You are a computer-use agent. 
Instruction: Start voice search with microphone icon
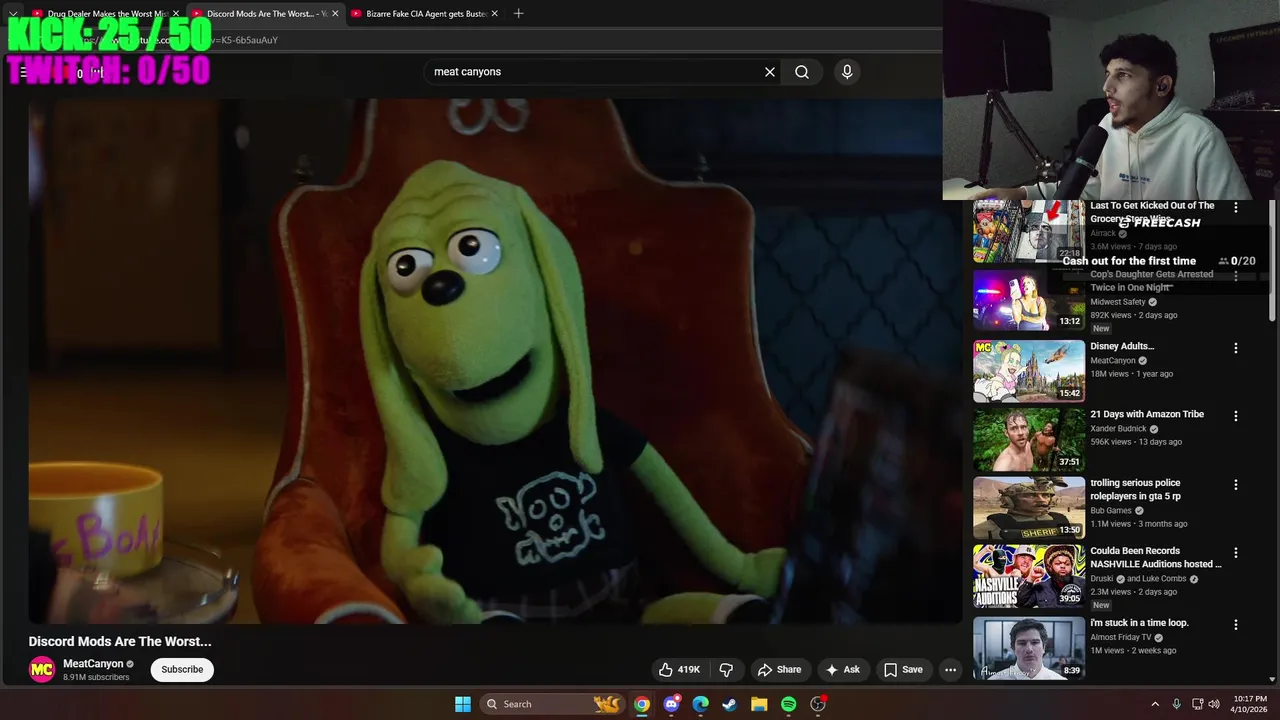(847, 72)
